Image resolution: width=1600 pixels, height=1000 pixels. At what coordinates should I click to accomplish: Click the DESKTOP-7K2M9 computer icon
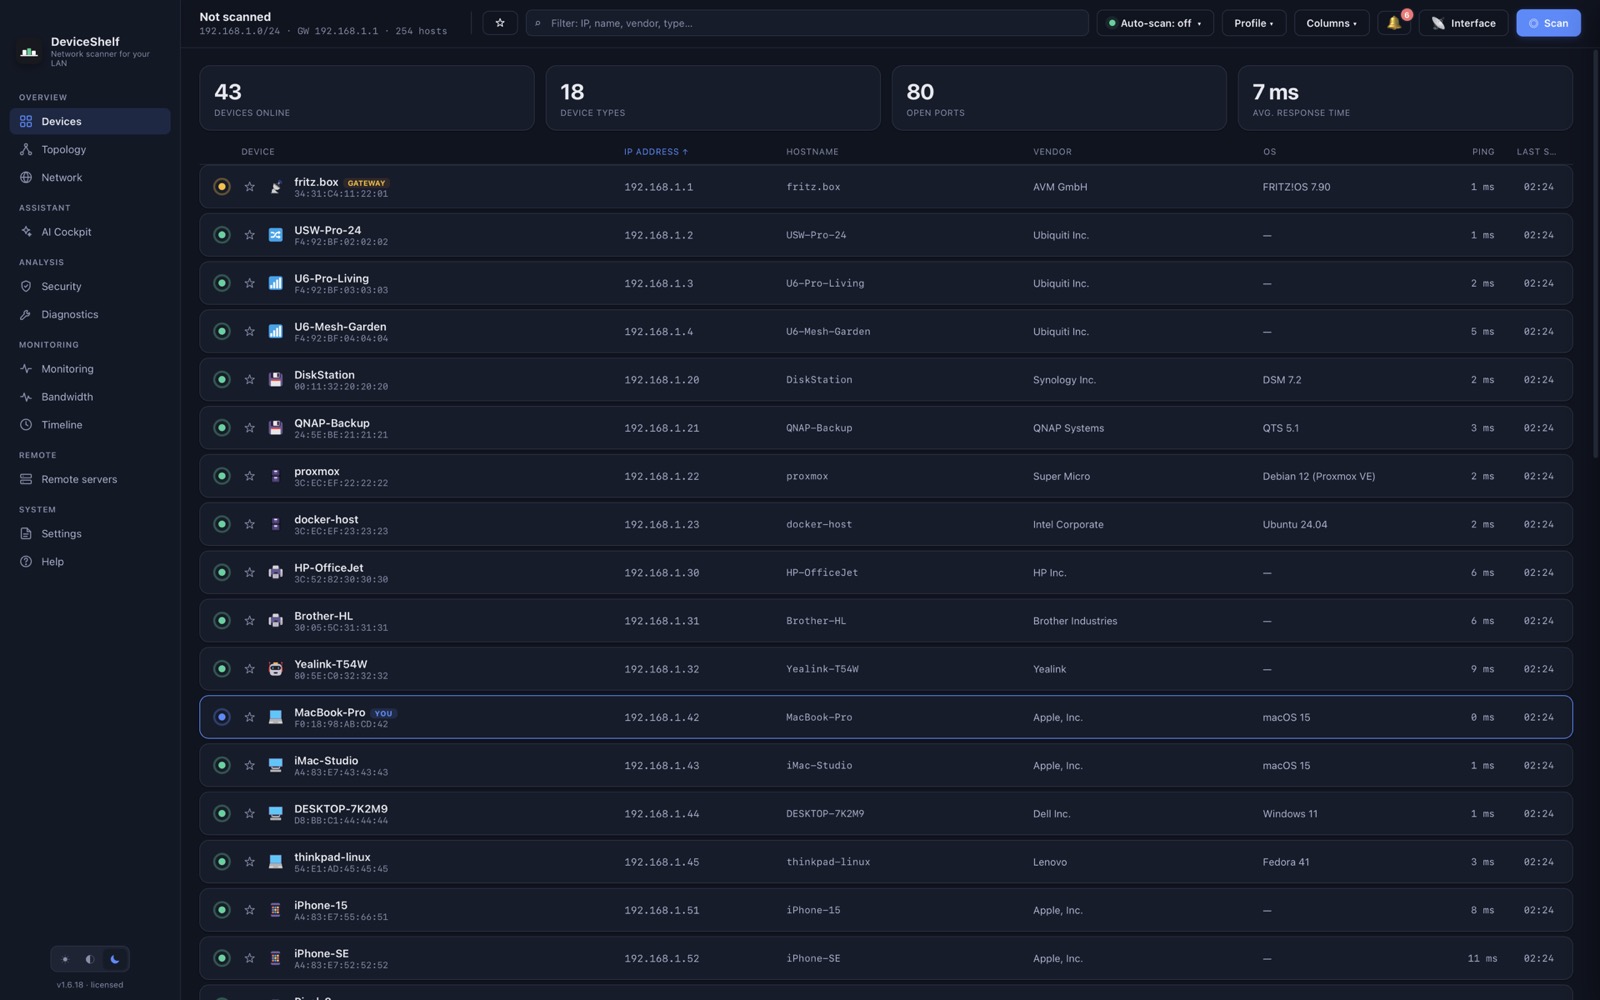point(275,814)
